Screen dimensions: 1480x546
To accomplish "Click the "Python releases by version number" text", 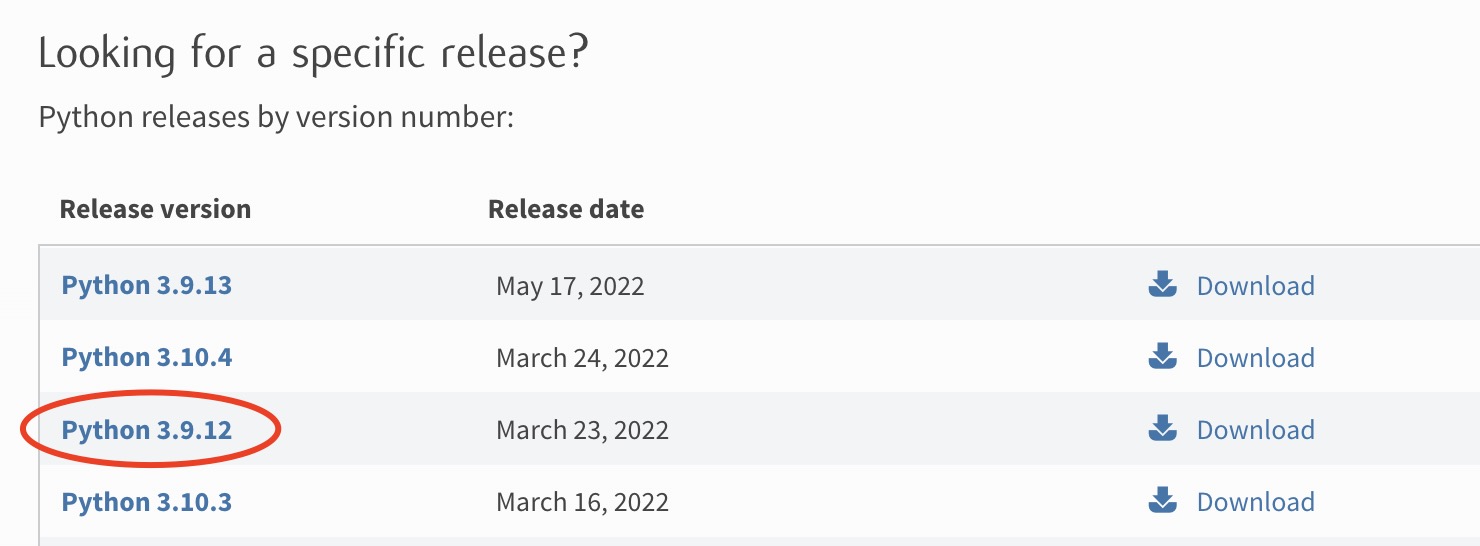I will 276,118.
